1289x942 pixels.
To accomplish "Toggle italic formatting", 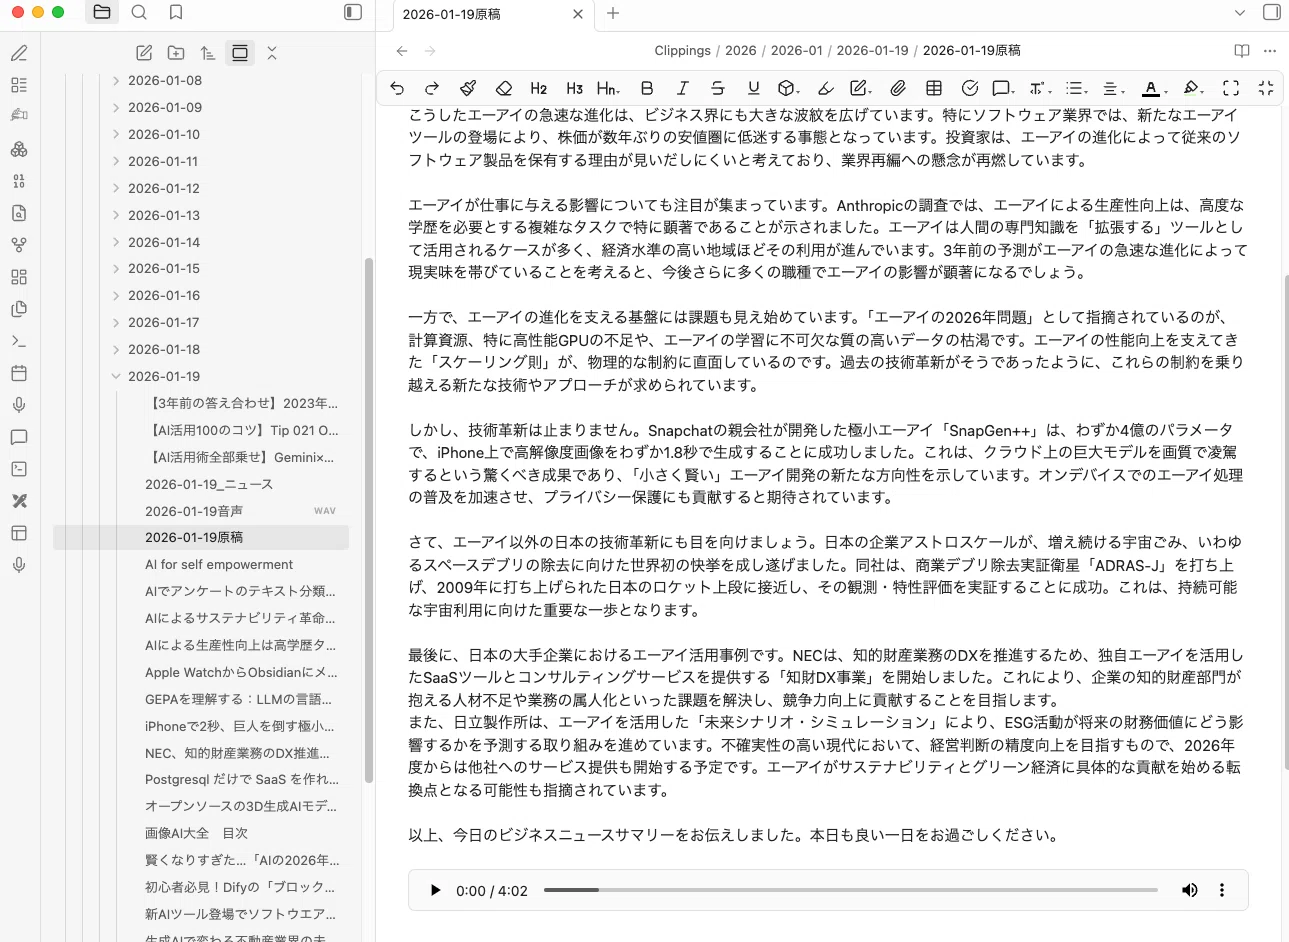I will (683, 88).
